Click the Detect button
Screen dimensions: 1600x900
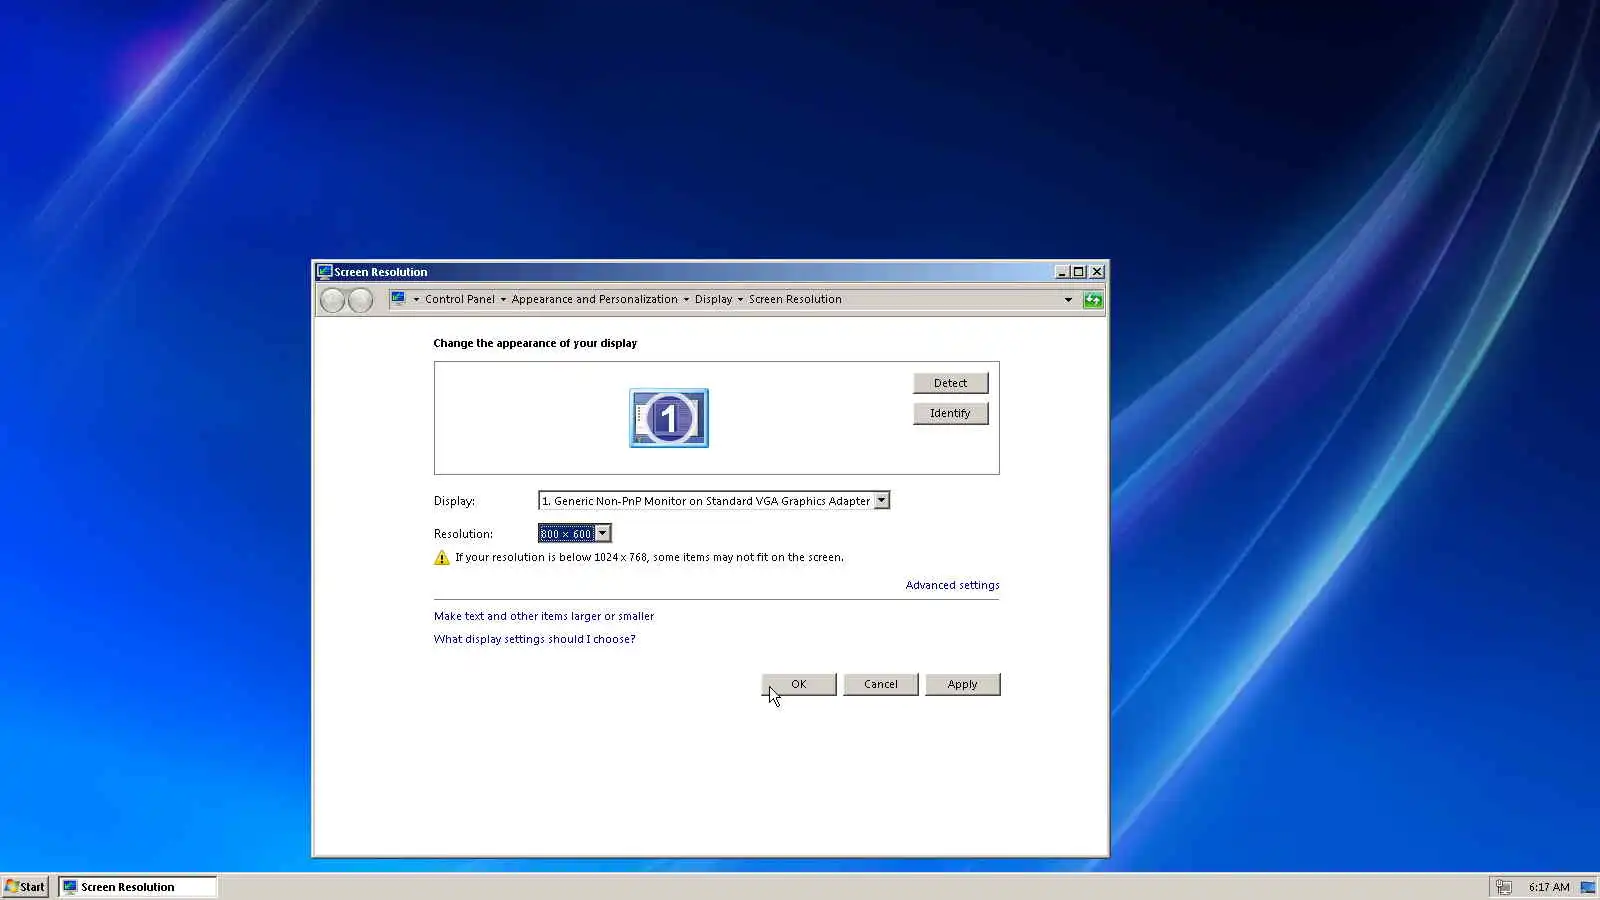point(951,383)
